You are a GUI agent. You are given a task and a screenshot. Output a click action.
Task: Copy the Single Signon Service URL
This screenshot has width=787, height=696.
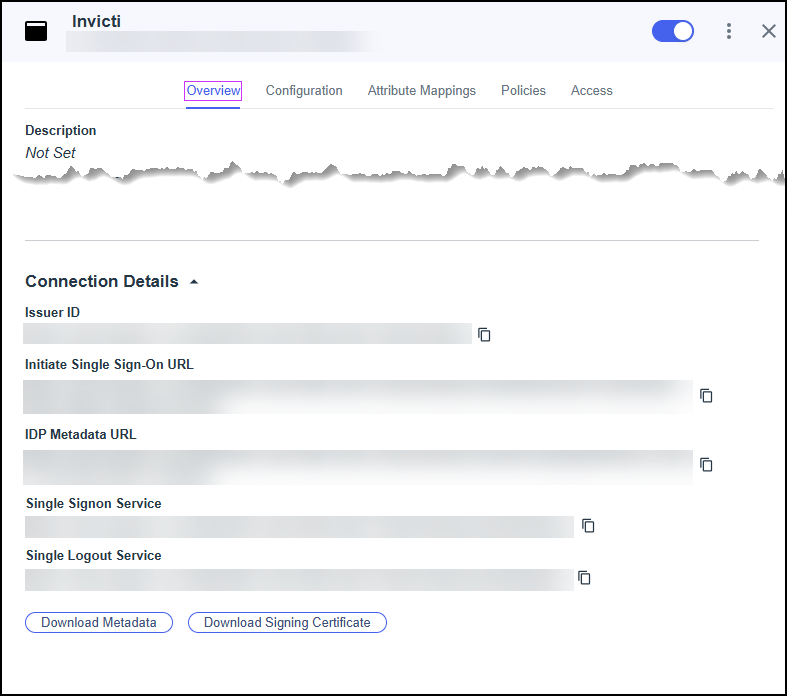click(x=588, y=525)
